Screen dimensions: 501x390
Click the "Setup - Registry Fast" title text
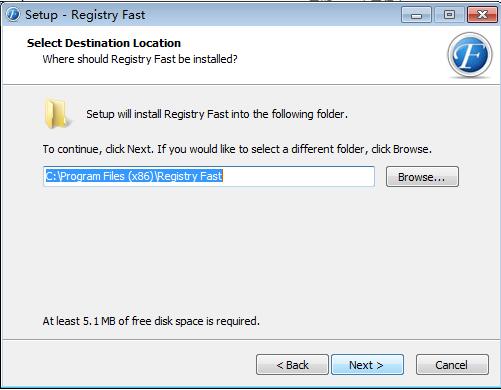85,15
